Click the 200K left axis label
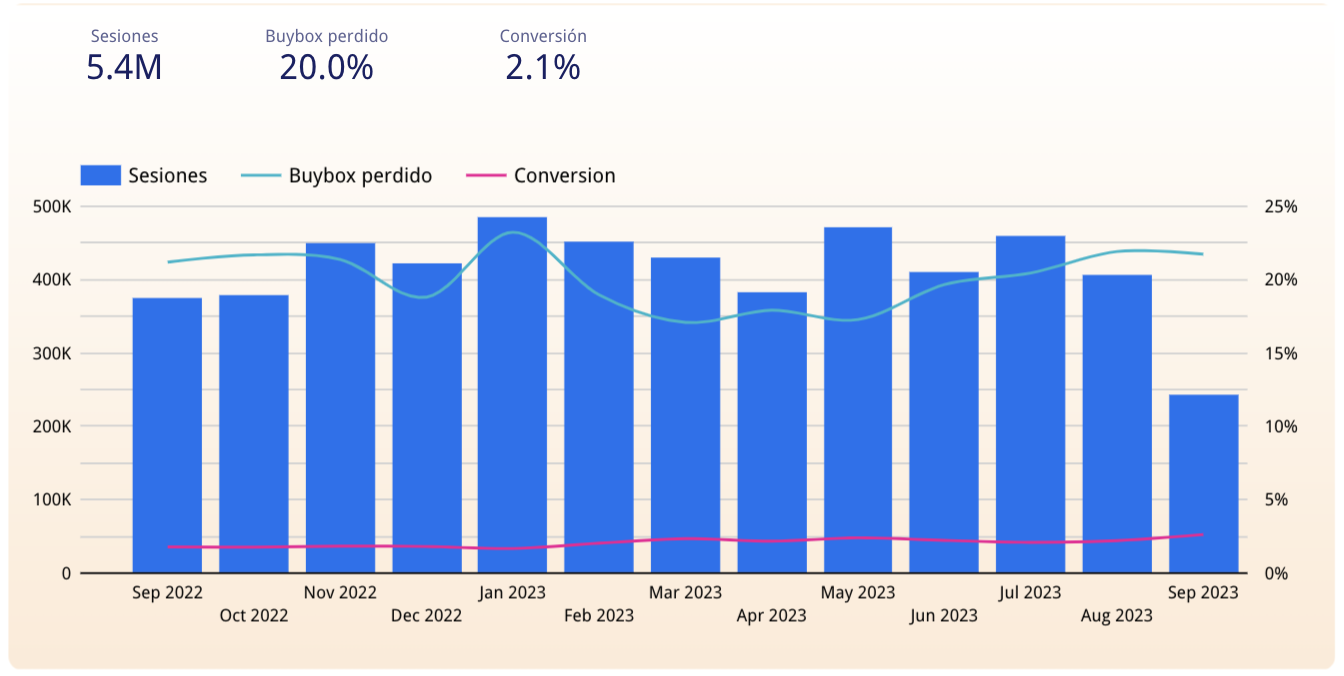 [52, 426]
